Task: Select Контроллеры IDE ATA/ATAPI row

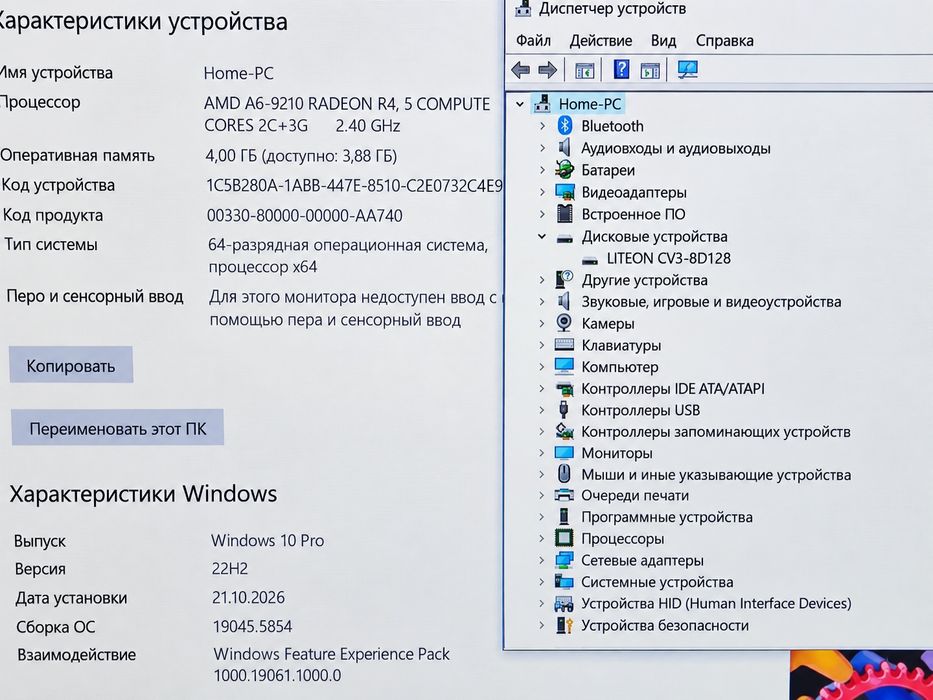Action: tap(672, 389)
